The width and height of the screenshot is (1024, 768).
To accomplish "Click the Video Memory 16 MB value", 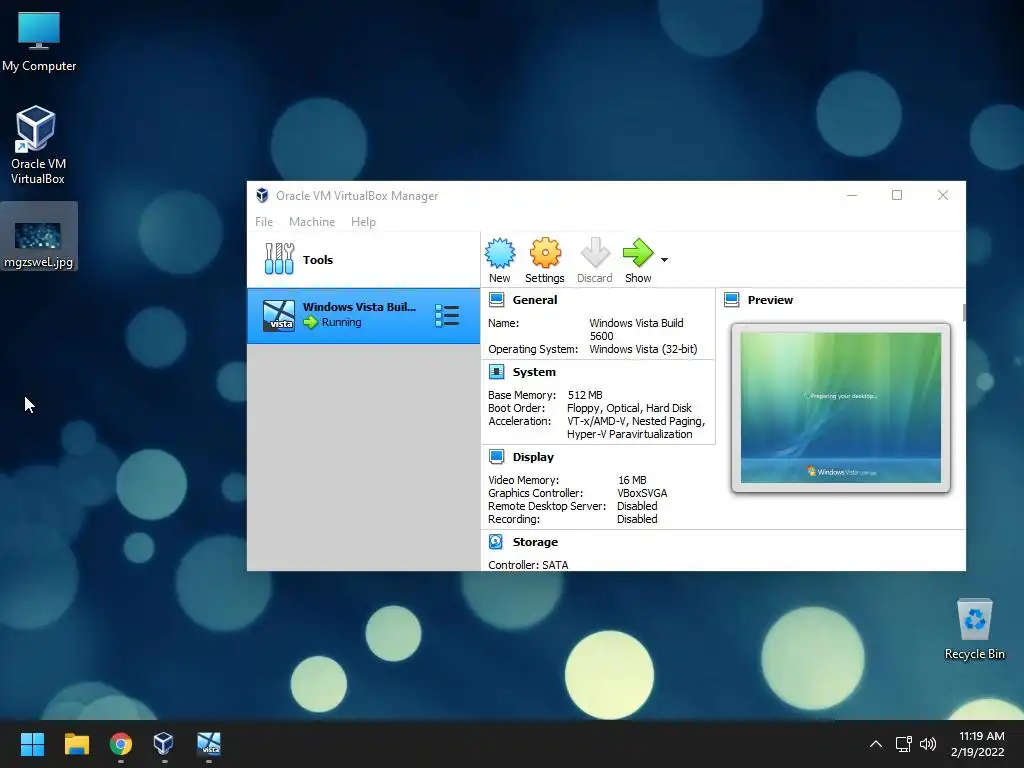I will [632, 480].
